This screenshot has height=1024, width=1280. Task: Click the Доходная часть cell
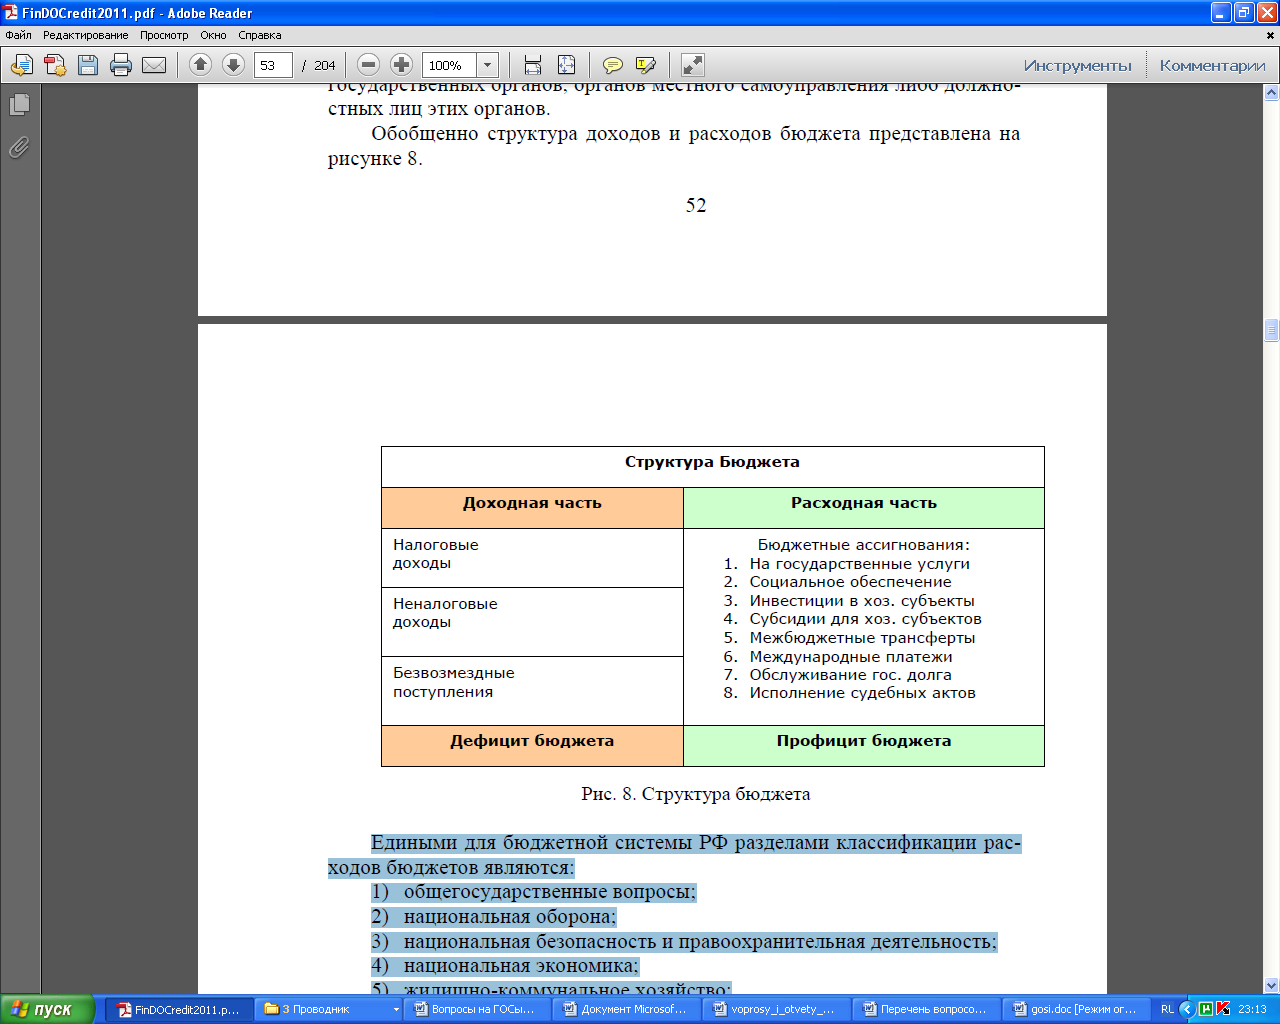(532, 508)
